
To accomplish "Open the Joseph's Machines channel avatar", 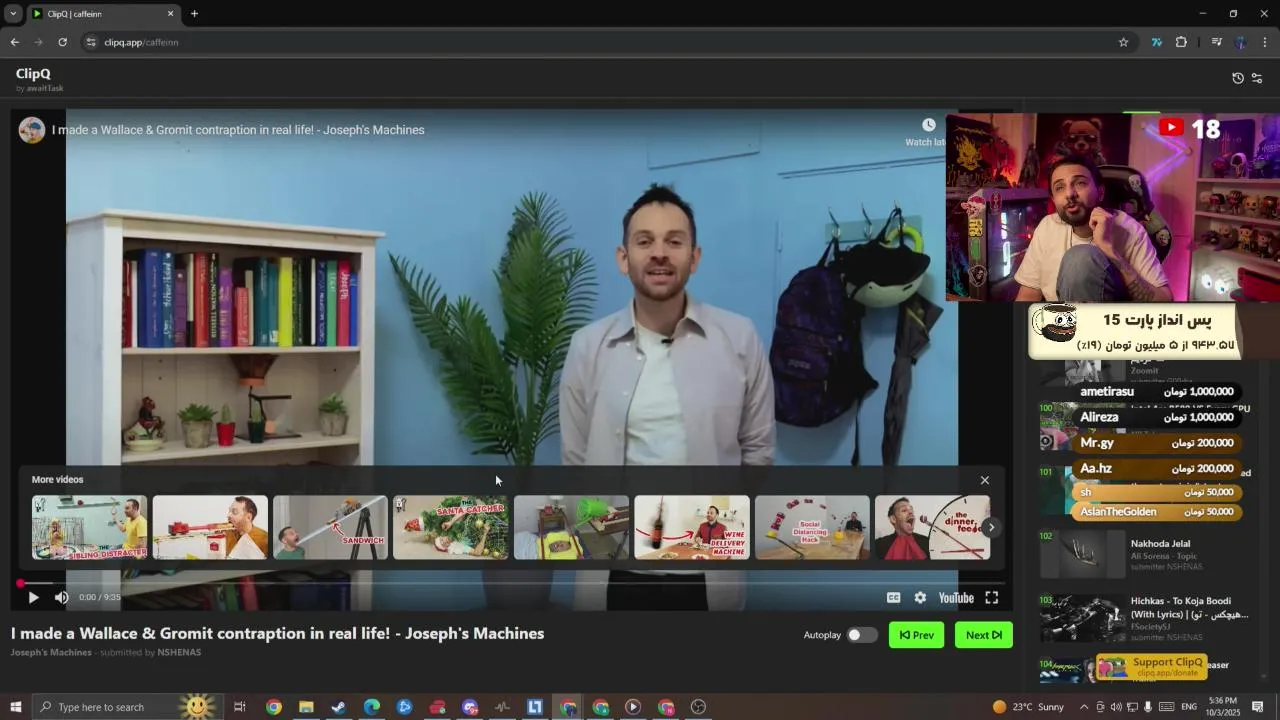I will pyautogui.click(x=32, y=130).
